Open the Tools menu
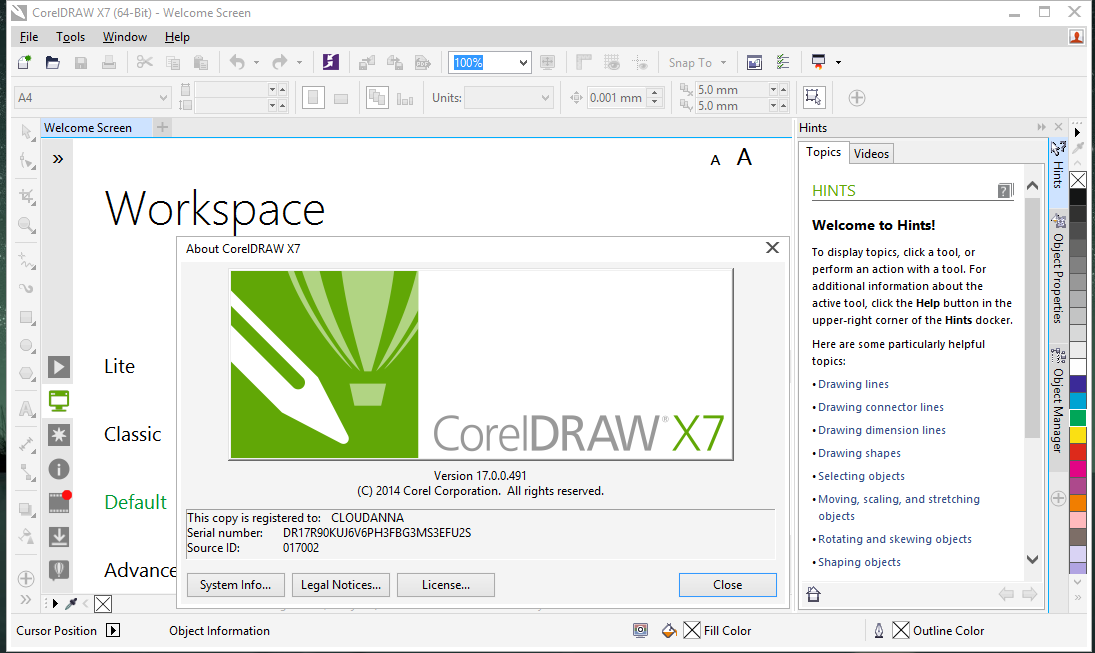 (x=71, y=37)
